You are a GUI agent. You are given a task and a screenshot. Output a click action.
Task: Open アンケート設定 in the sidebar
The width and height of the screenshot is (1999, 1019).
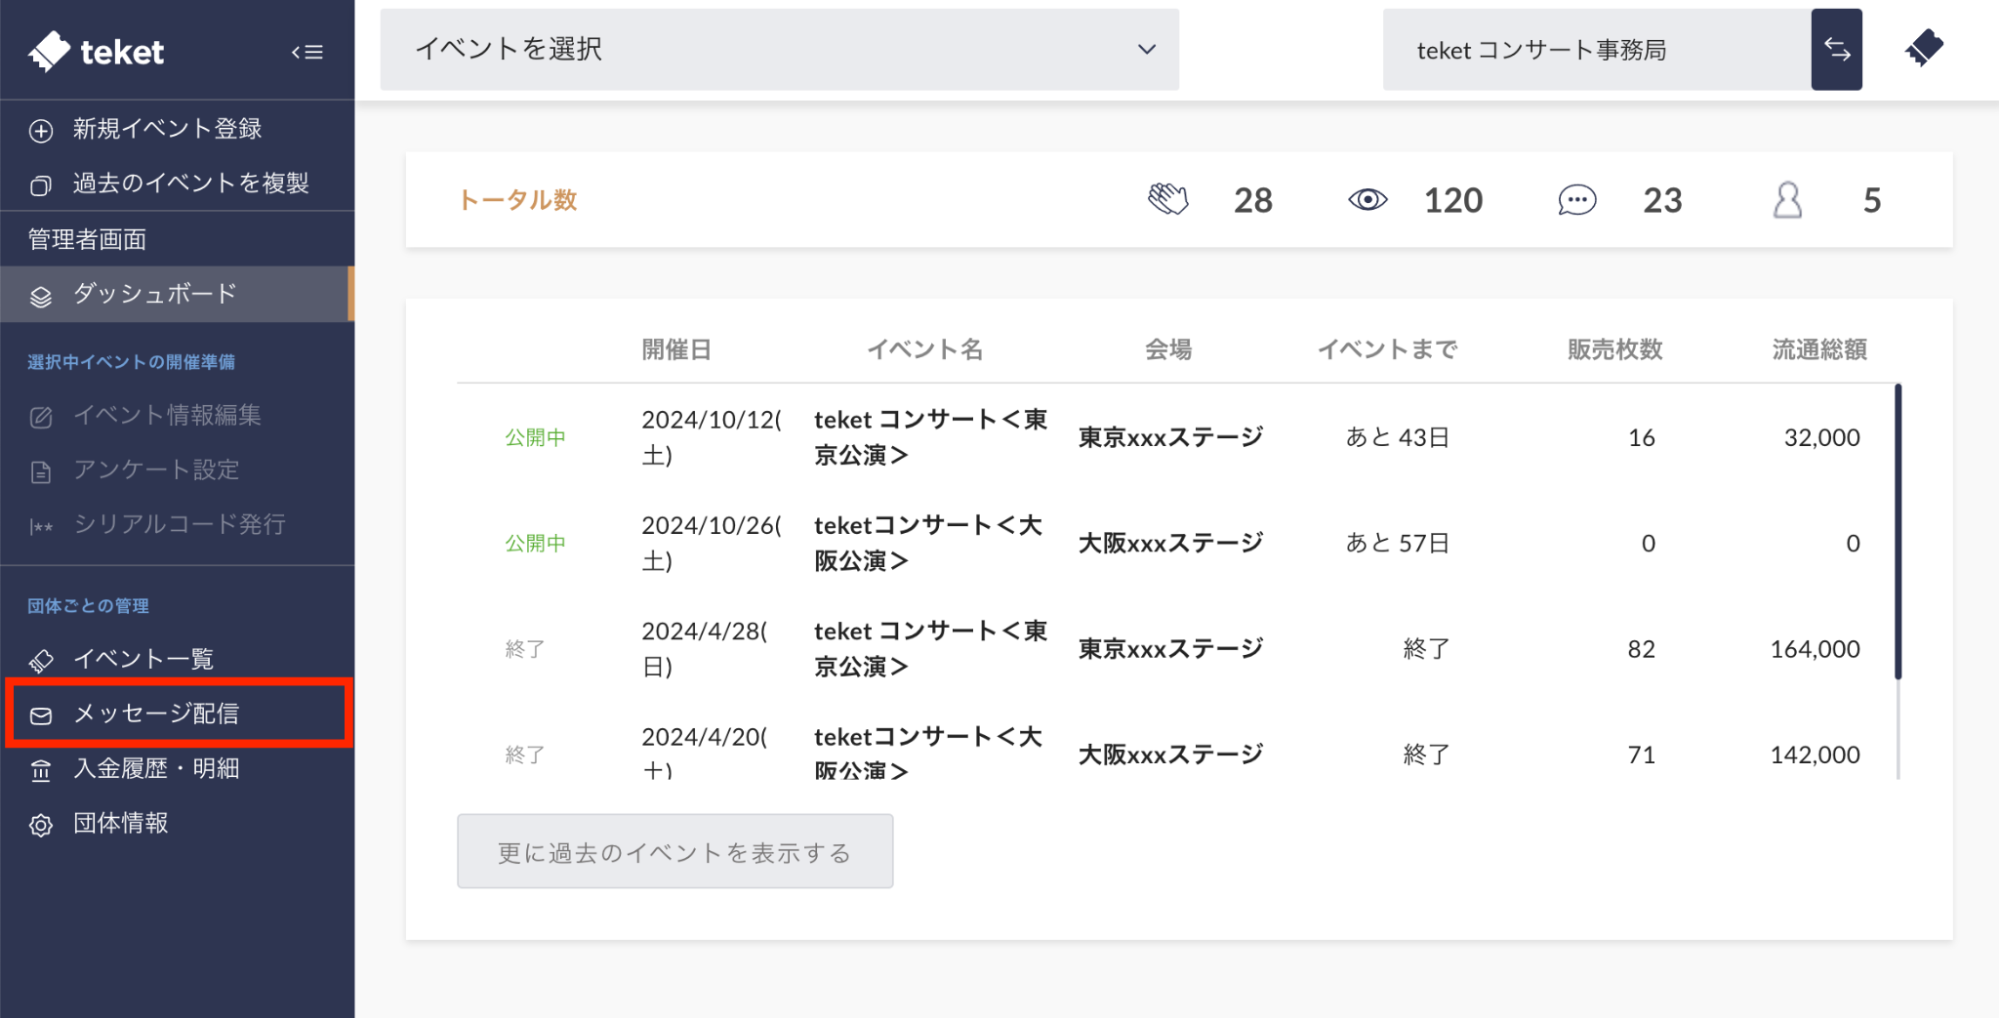(177, 470)
